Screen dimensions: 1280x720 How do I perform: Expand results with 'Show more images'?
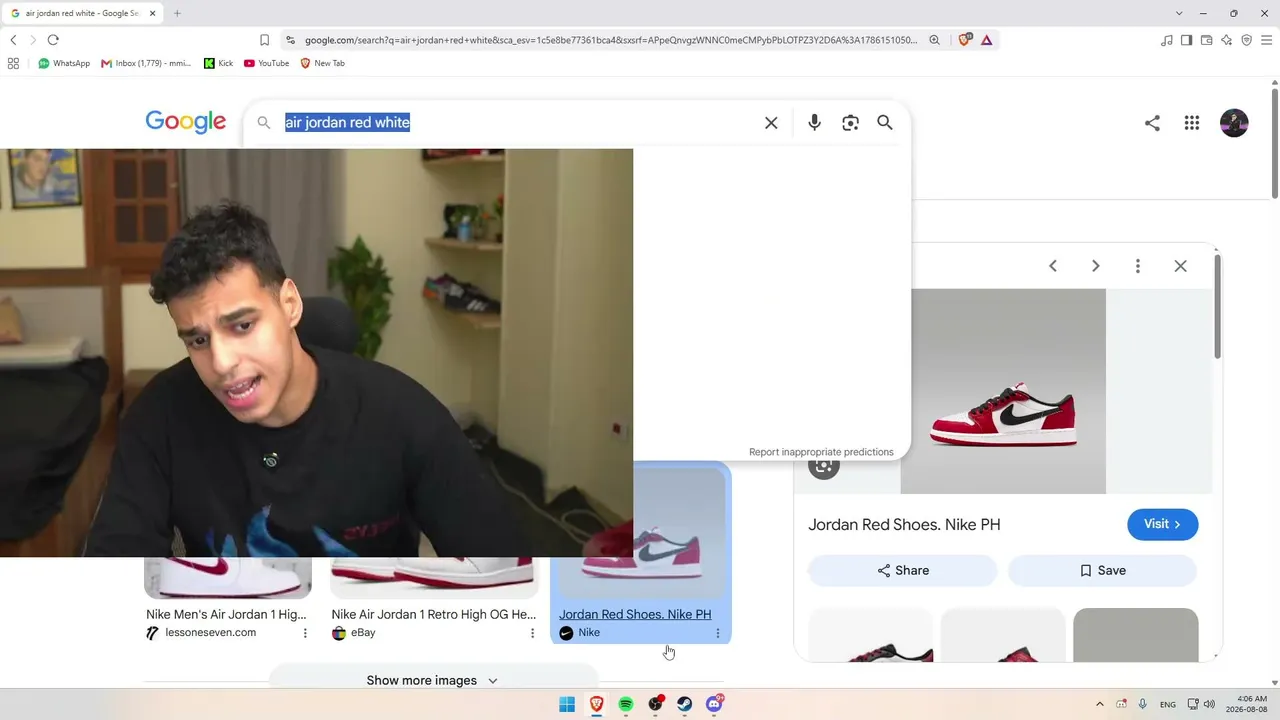coord(433,680)
